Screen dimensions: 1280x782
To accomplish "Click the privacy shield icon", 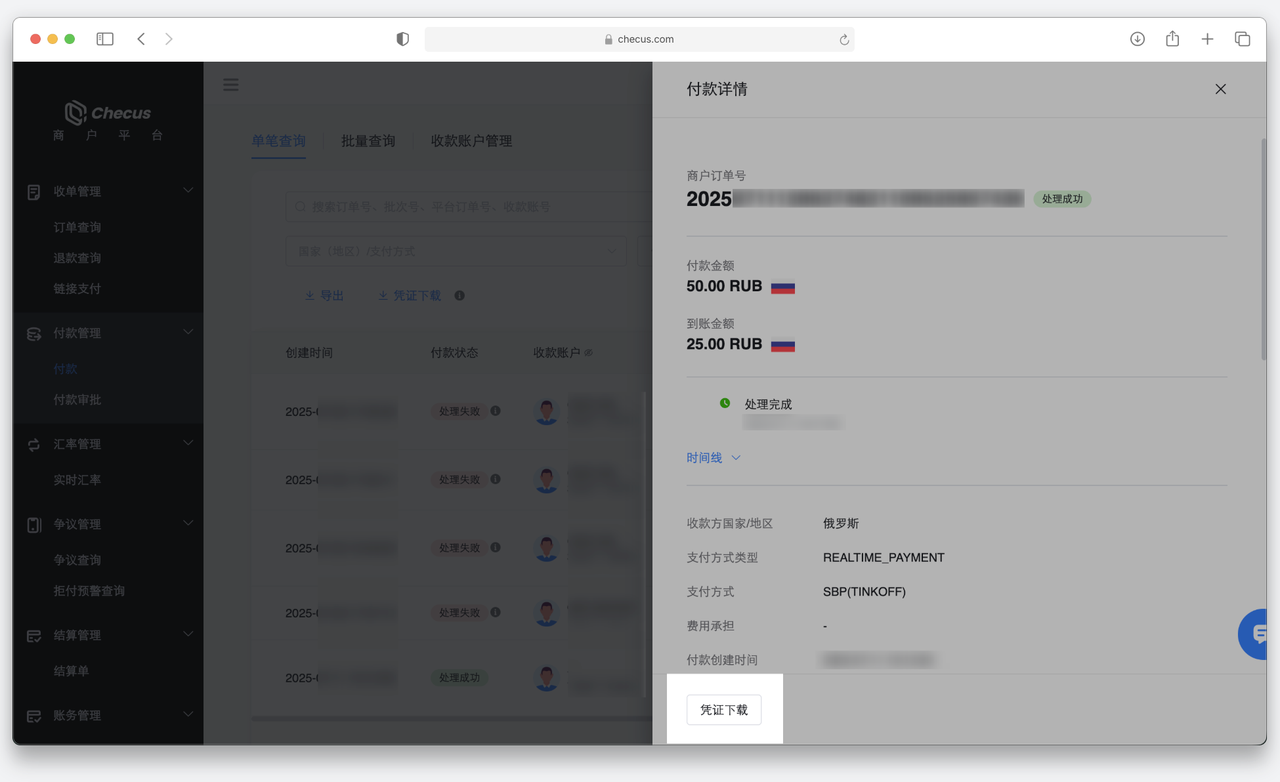I will click(x=402, y=39).
